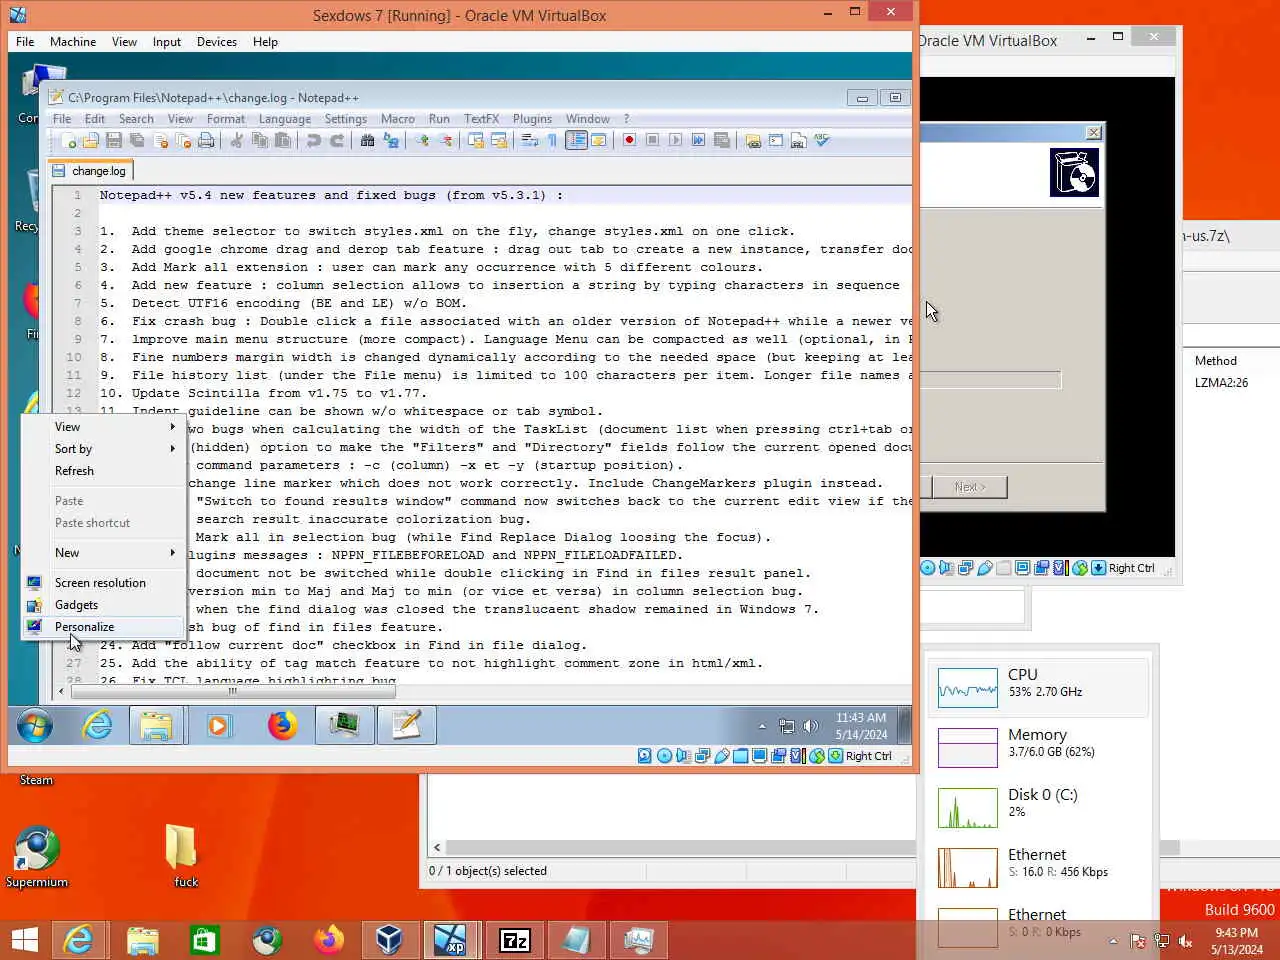1280x960 pixels.
Task: Click the Stop Recording macro icon
Action: coord(652,141)
